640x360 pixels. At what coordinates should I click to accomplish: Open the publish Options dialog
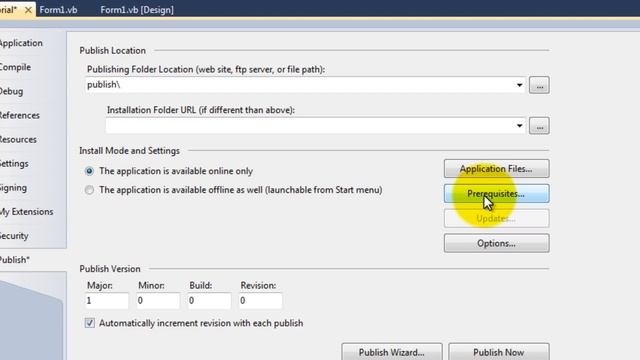tap(496, 243)
